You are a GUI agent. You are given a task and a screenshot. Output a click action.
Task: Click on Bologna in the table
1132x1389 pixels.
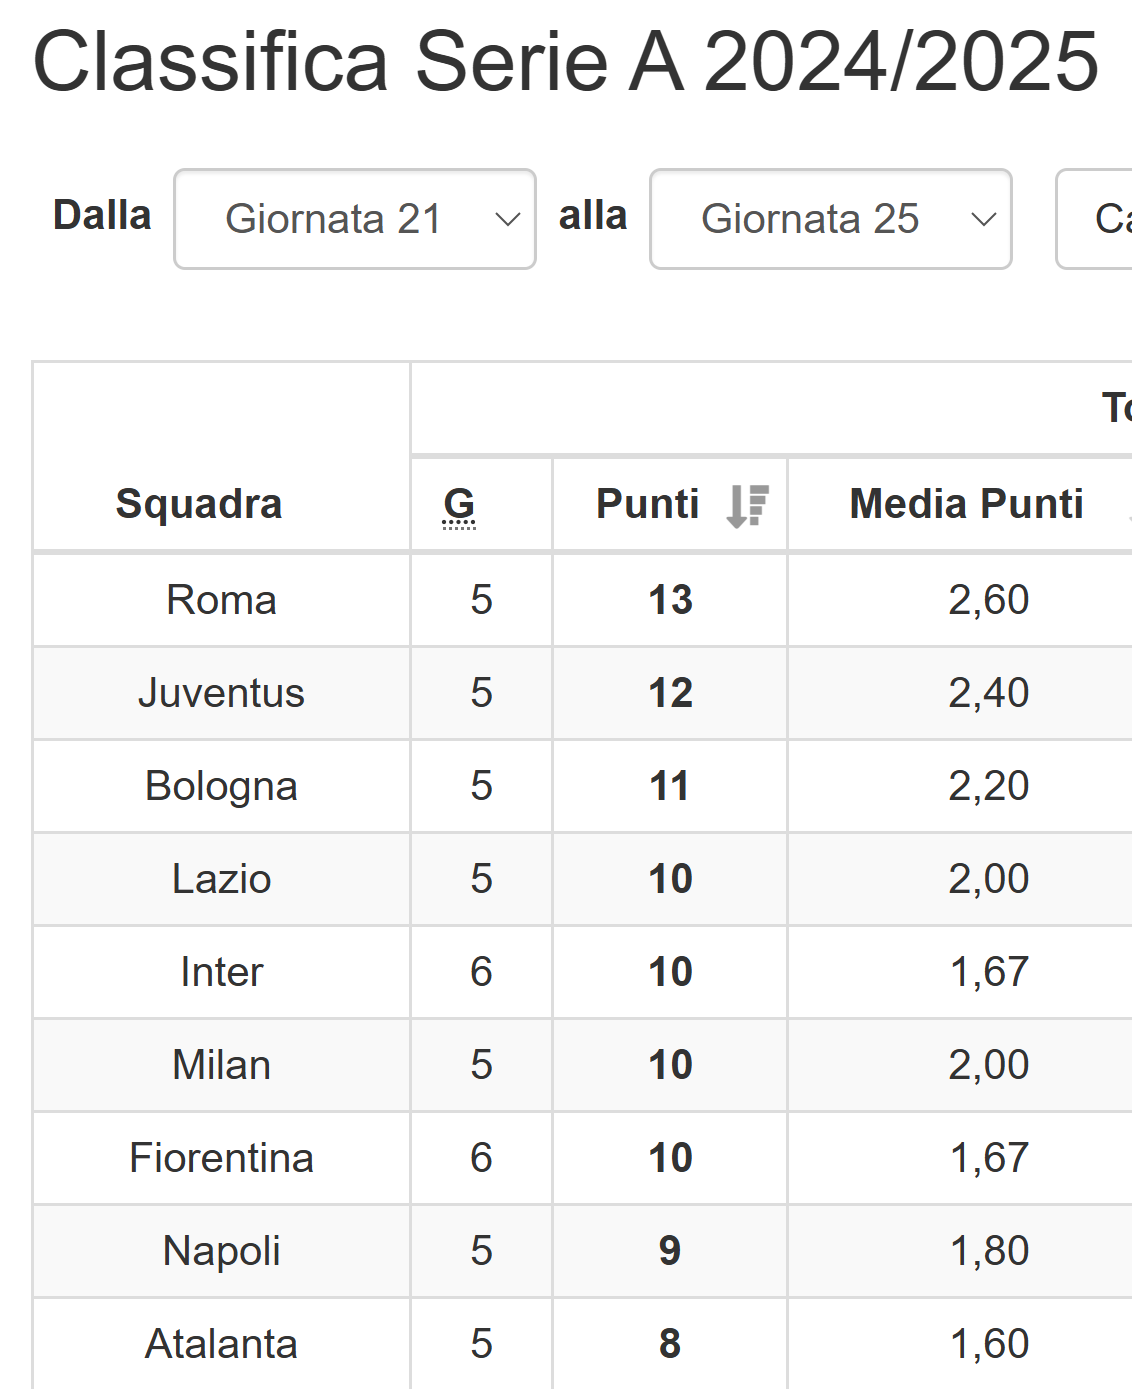pyautogui.click(x=221, y=786)
